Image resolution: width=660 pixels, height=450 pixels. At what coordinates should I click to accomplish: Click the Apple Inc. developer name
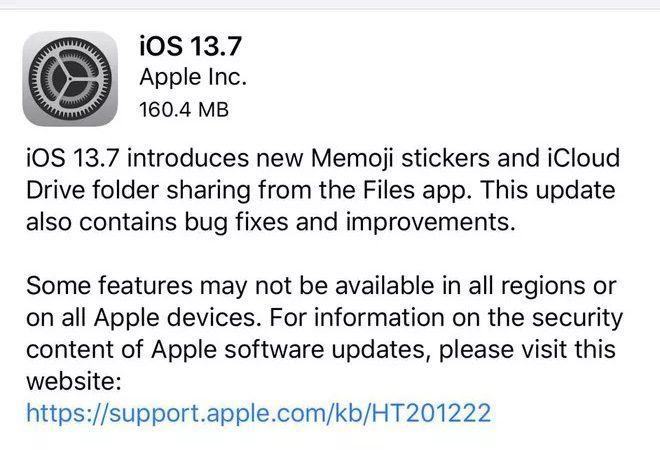pos(193,77)
